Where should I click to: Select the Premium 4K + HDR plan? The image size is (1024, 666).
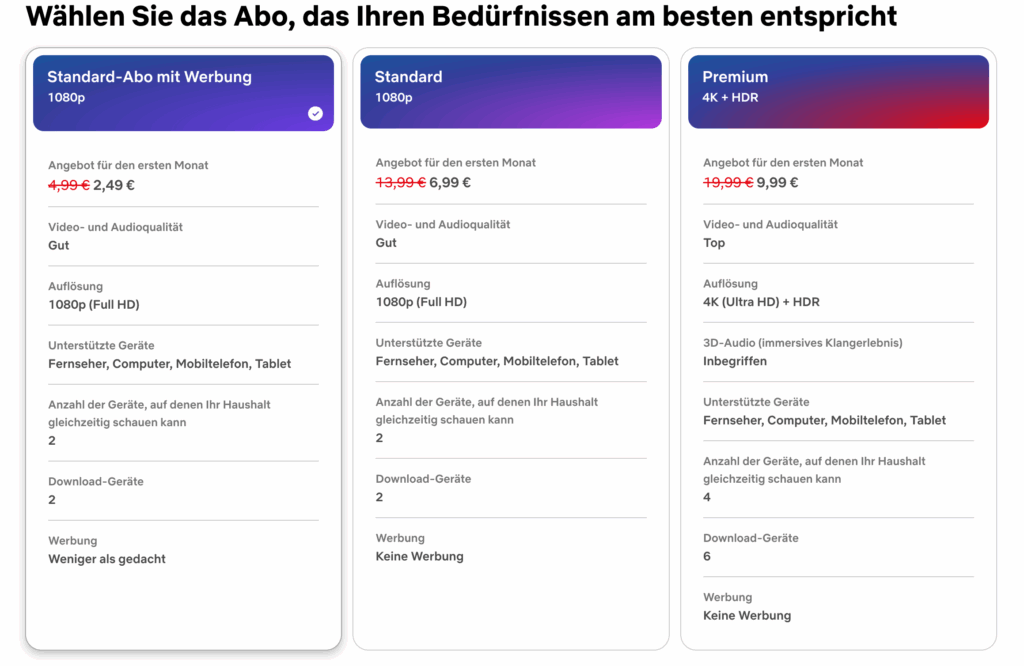838,350
